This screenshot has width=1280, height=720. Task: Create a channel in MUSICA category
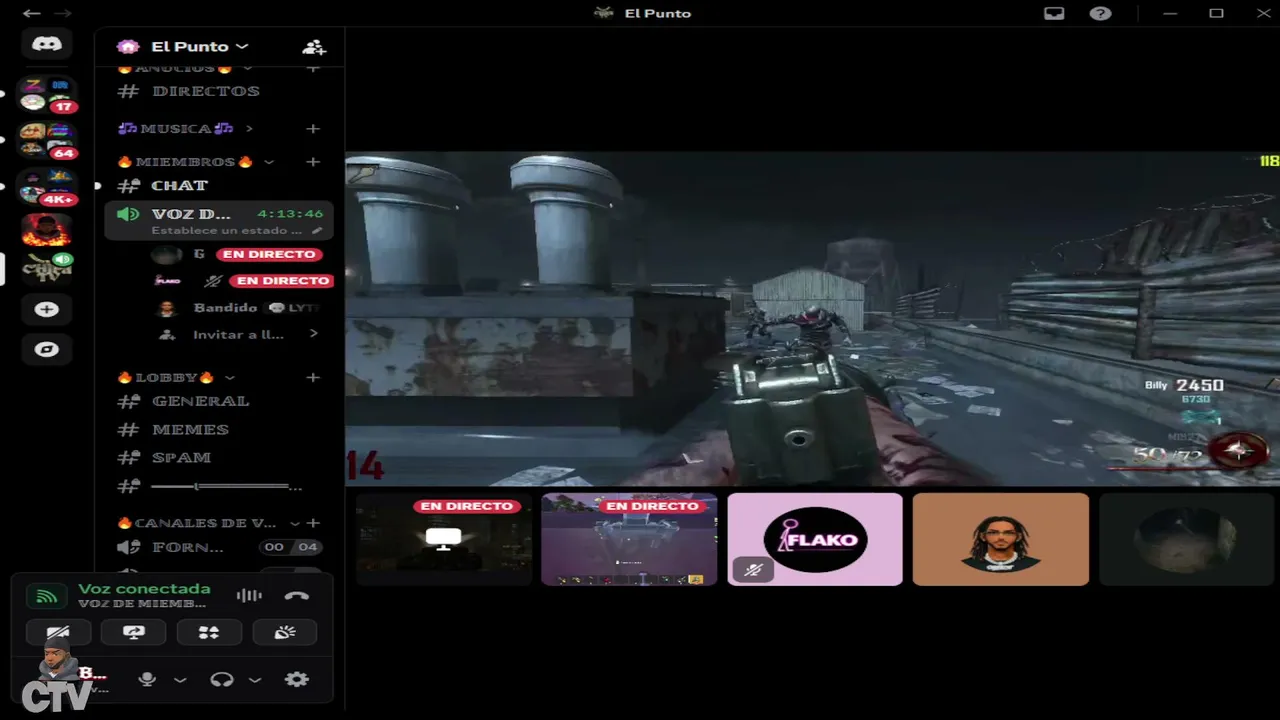click(313, 129)
